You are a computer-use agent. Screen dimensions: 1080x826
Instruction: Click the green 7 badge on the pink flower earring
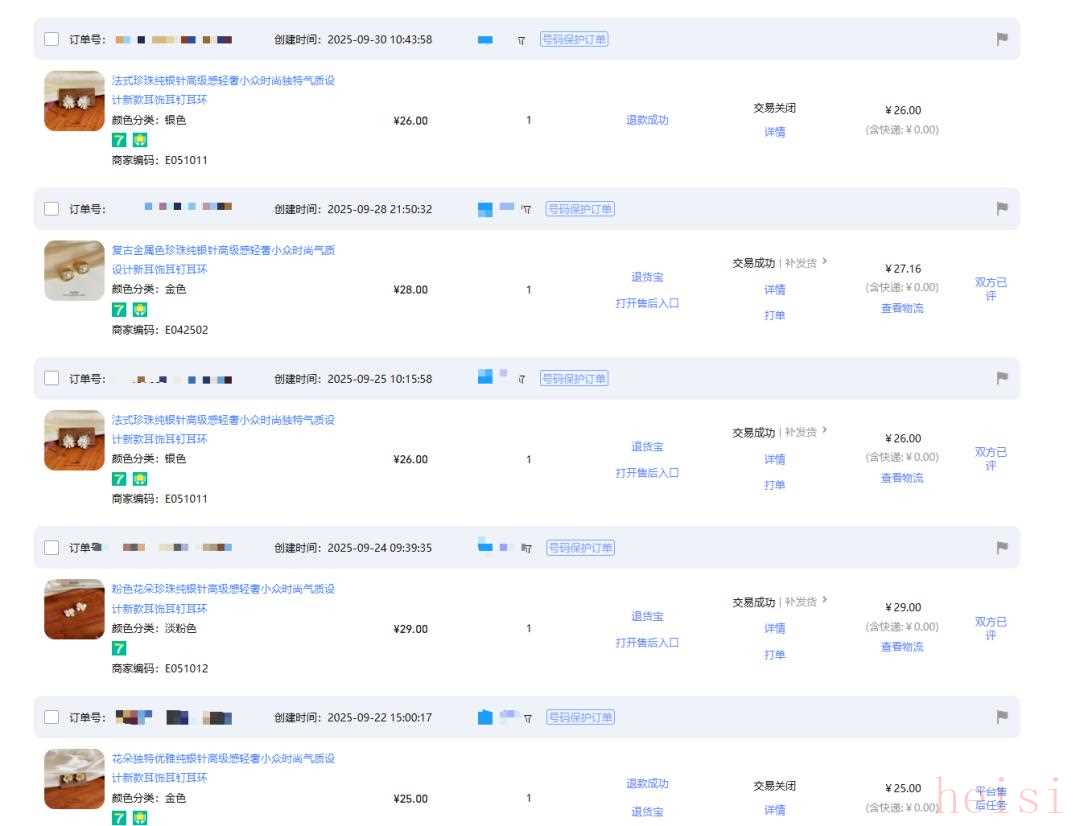pos(119,648)
